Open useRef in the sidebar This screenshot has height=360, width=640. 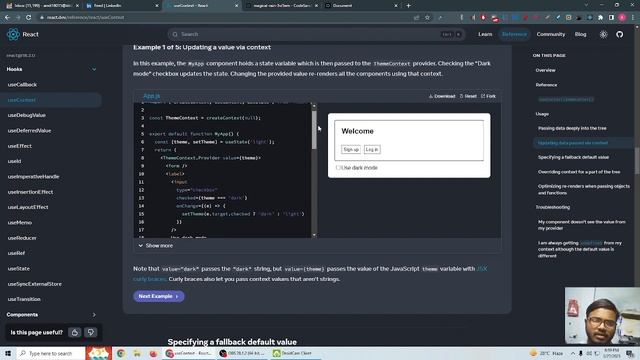[x=16, y=253]
